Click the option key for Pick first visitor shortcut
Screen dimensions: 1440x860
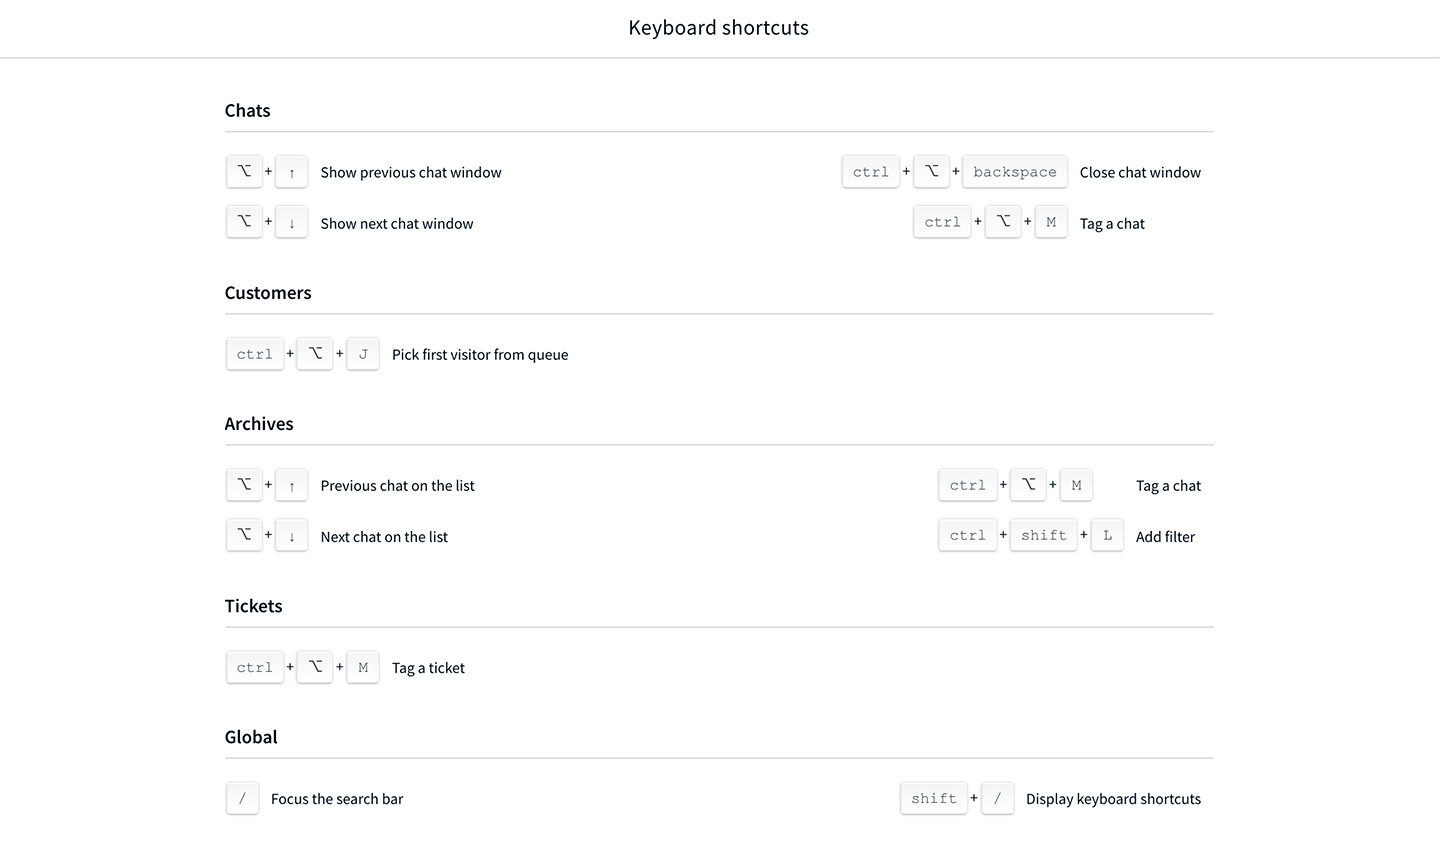[x=315, y=354]
